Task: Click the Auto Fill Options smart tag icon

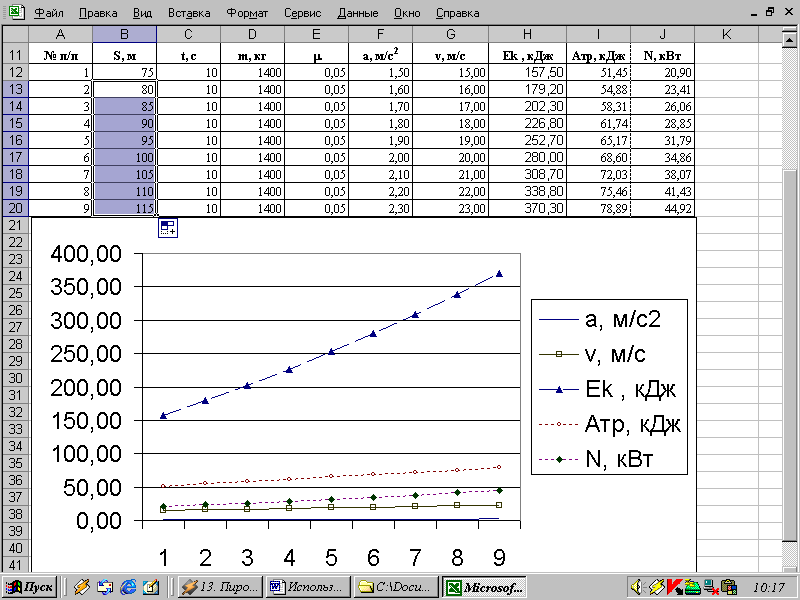Action: (167, 228)
